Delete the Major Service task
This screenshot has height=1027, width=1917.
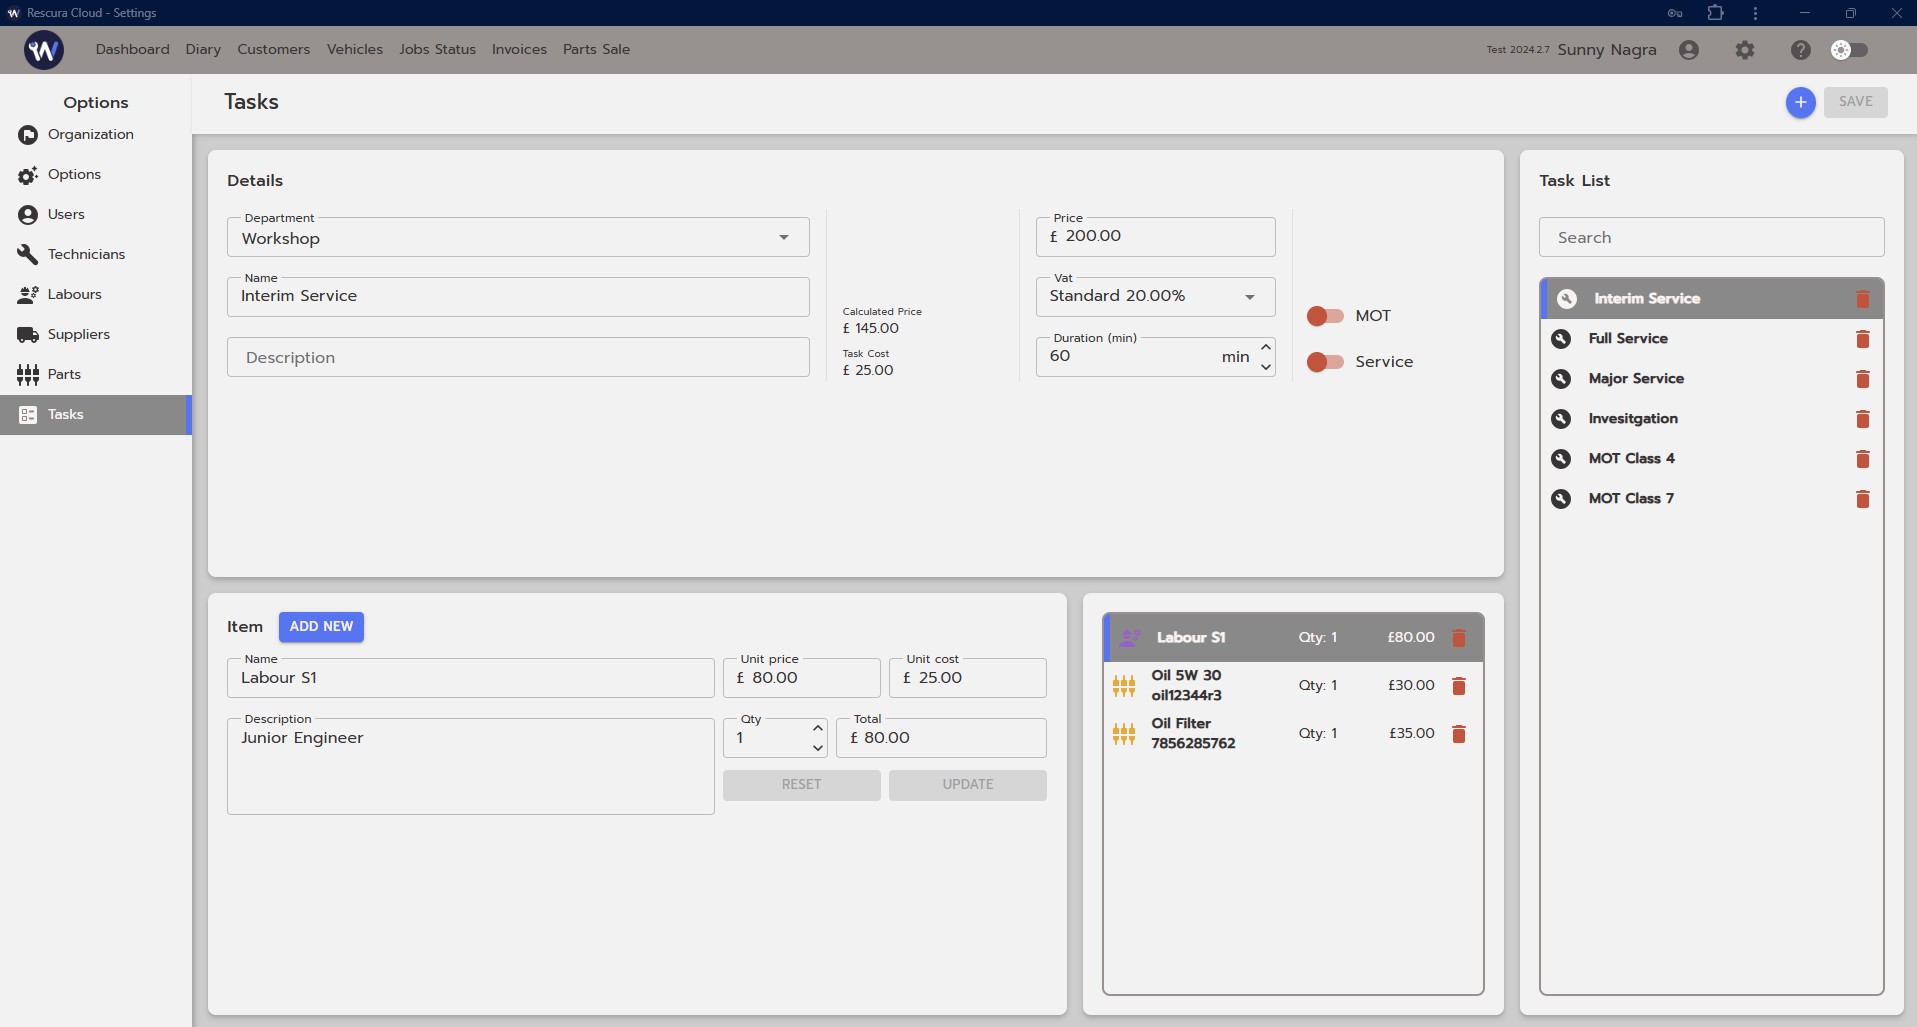click(x=1863, y=379)
